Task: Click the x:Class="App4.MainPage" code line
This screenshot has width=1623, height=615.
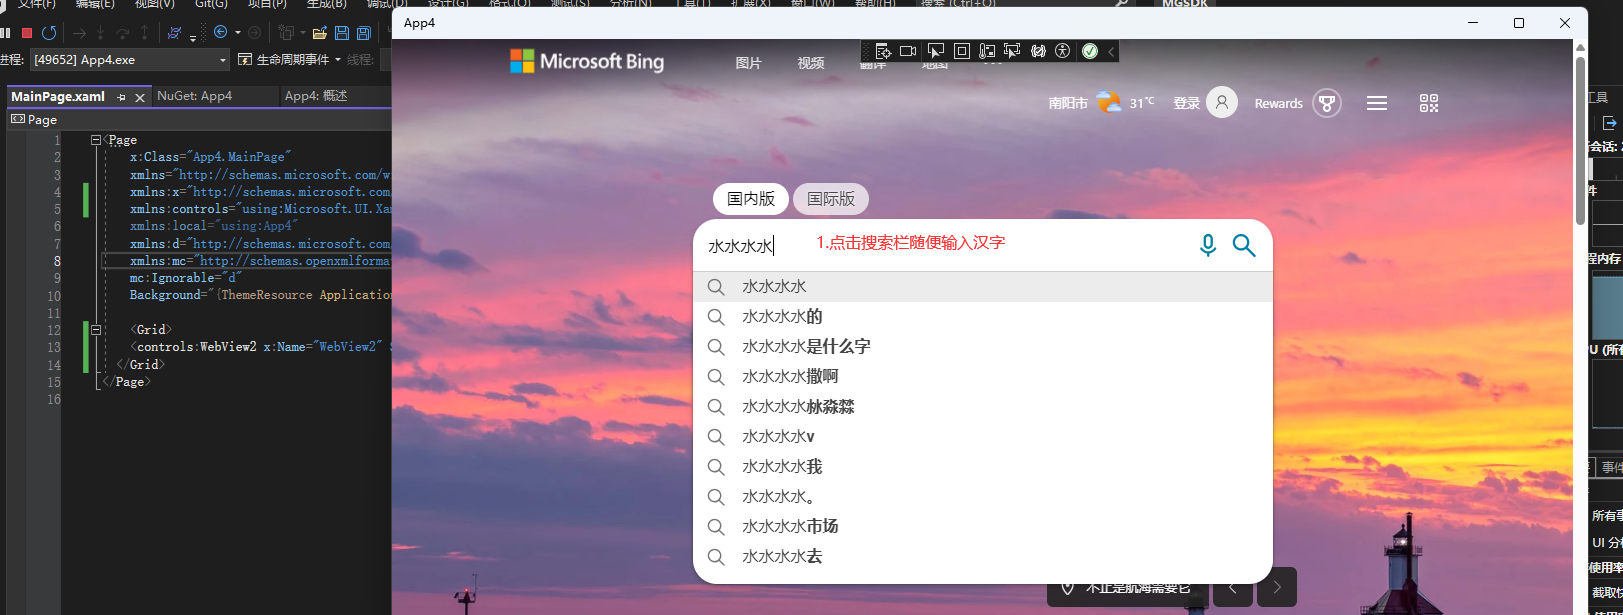Action: [210, 157]
